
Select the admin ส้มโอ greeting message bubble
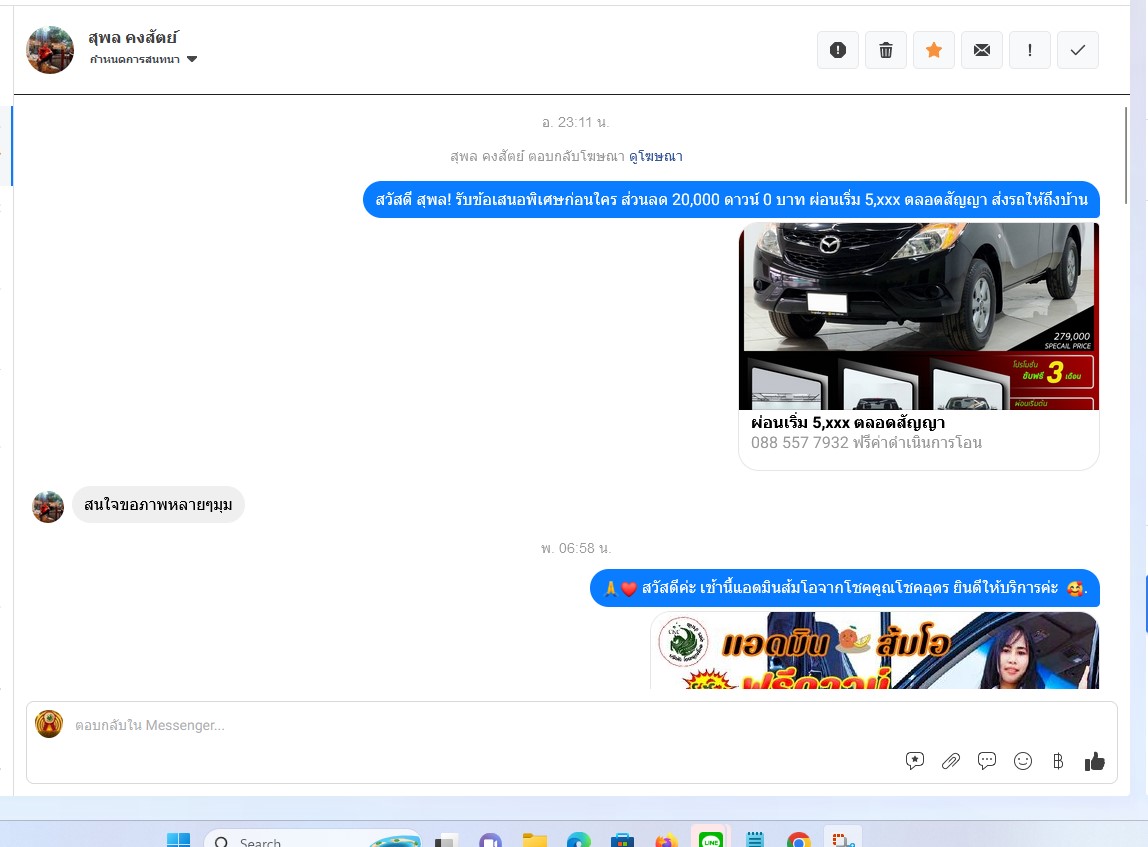pos(845,588)
